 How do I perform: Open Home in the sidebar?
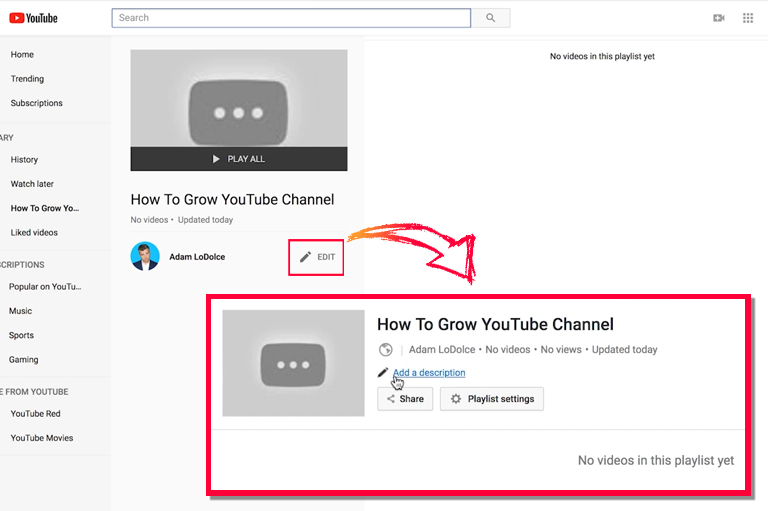click(x=22, y=54)
